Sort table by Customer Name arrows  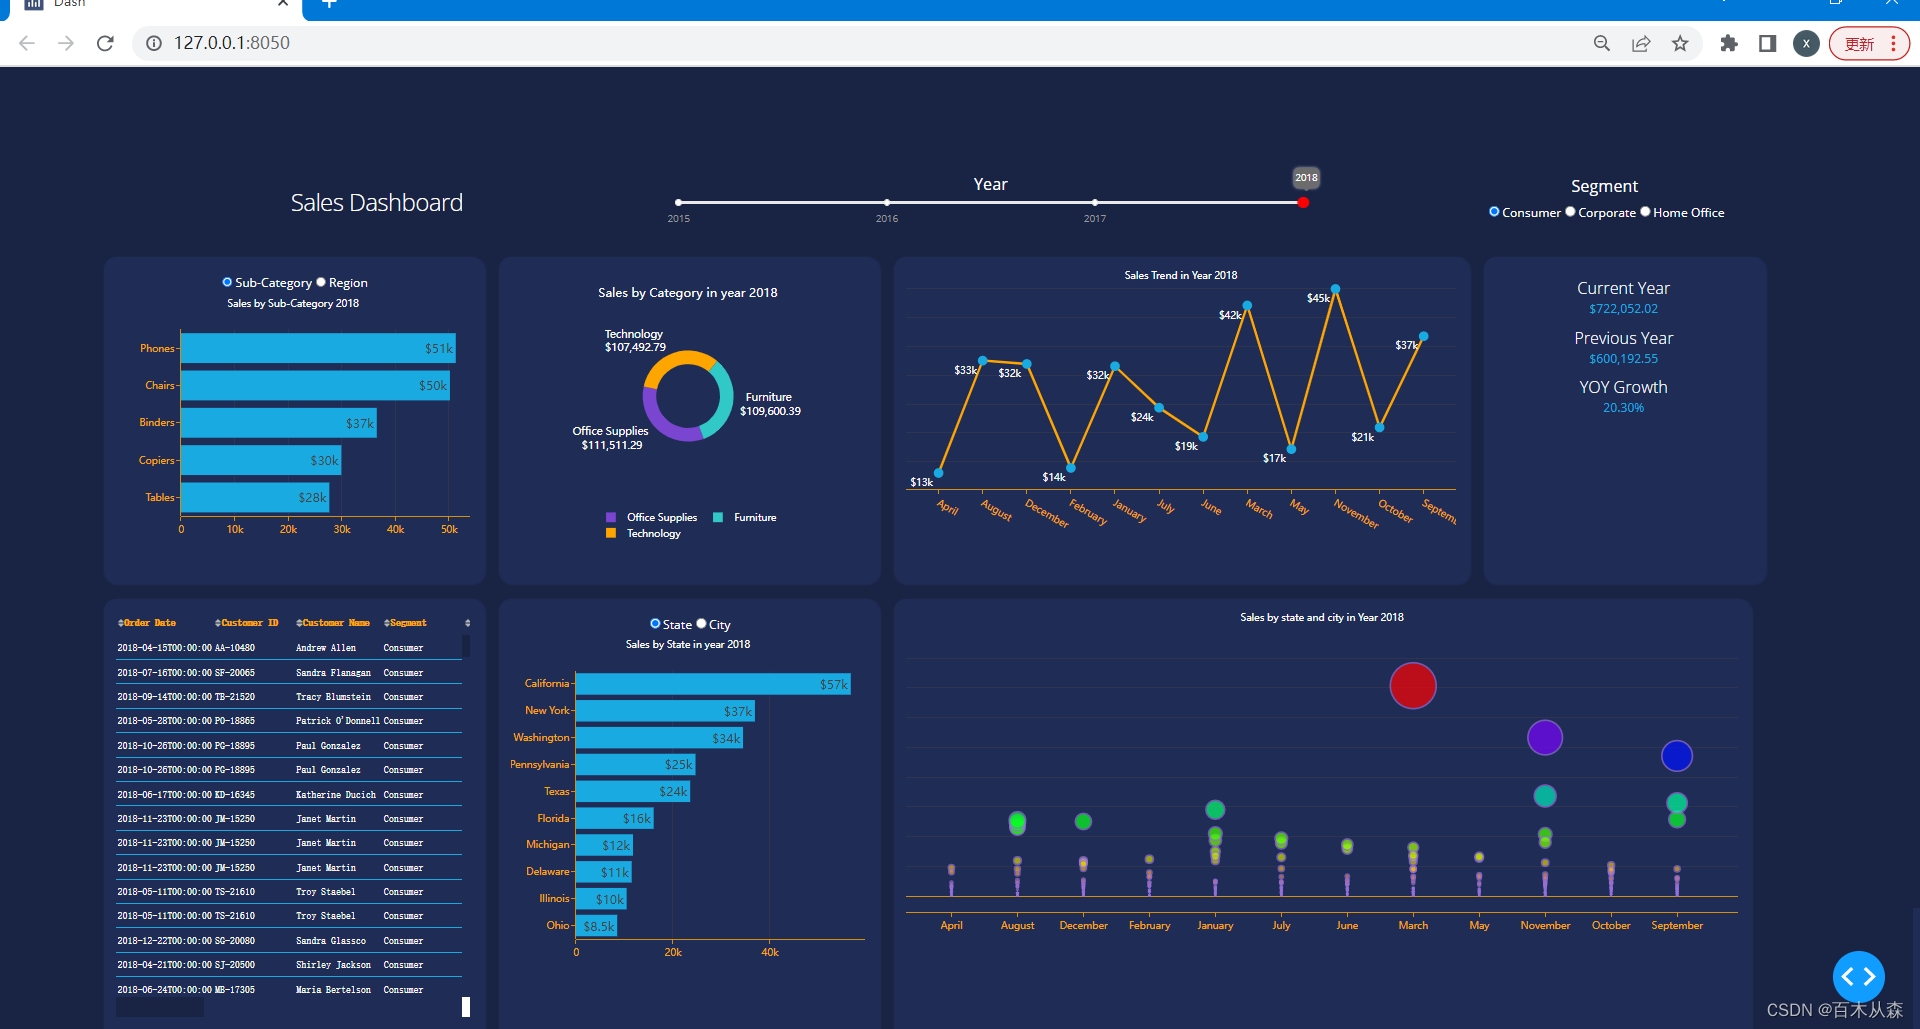tap(299, 623)
